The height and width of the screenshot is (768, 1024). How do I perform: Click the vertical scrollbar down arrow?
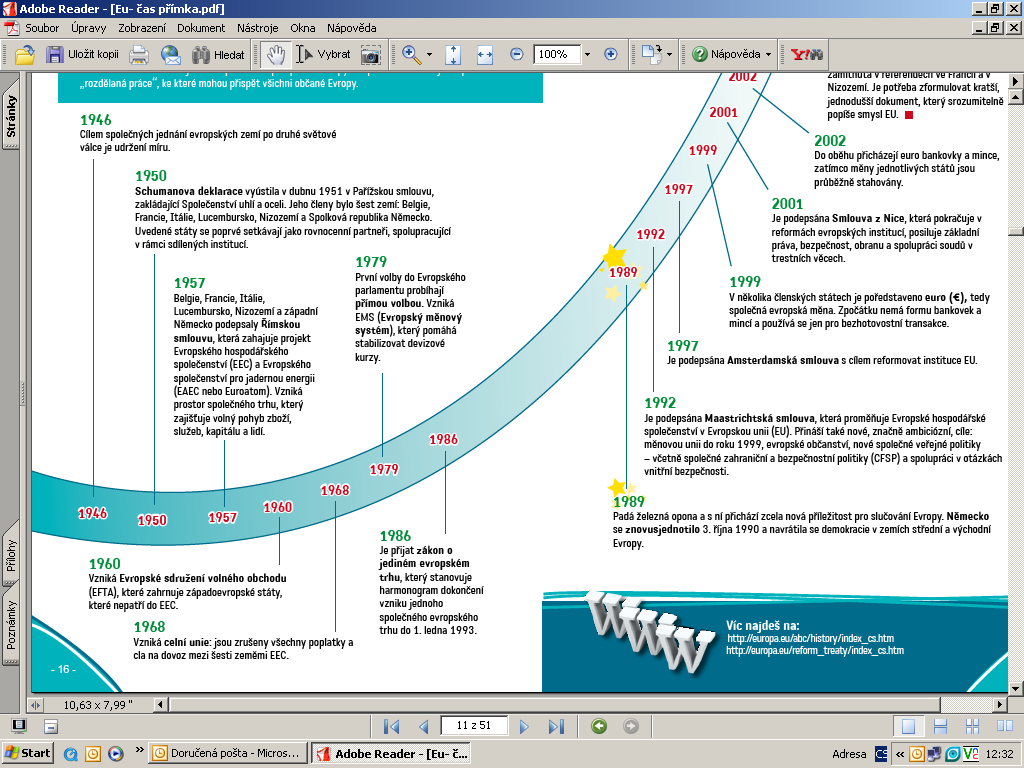1016,688
